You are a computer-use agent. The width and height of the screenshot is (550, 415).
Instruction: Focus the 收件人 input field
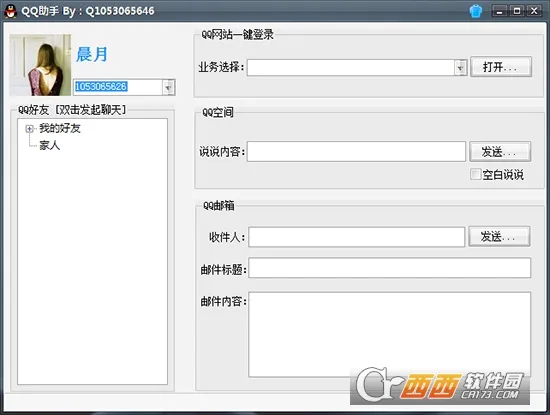click(357, 237)
